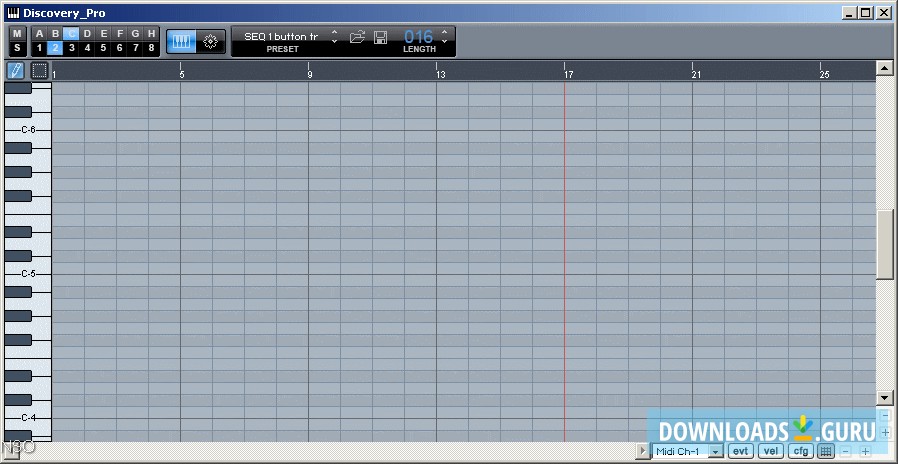Click the C-4 piano key
Image resolution: width=898 pixels, height=464 pixels.
tap(28, 418)
